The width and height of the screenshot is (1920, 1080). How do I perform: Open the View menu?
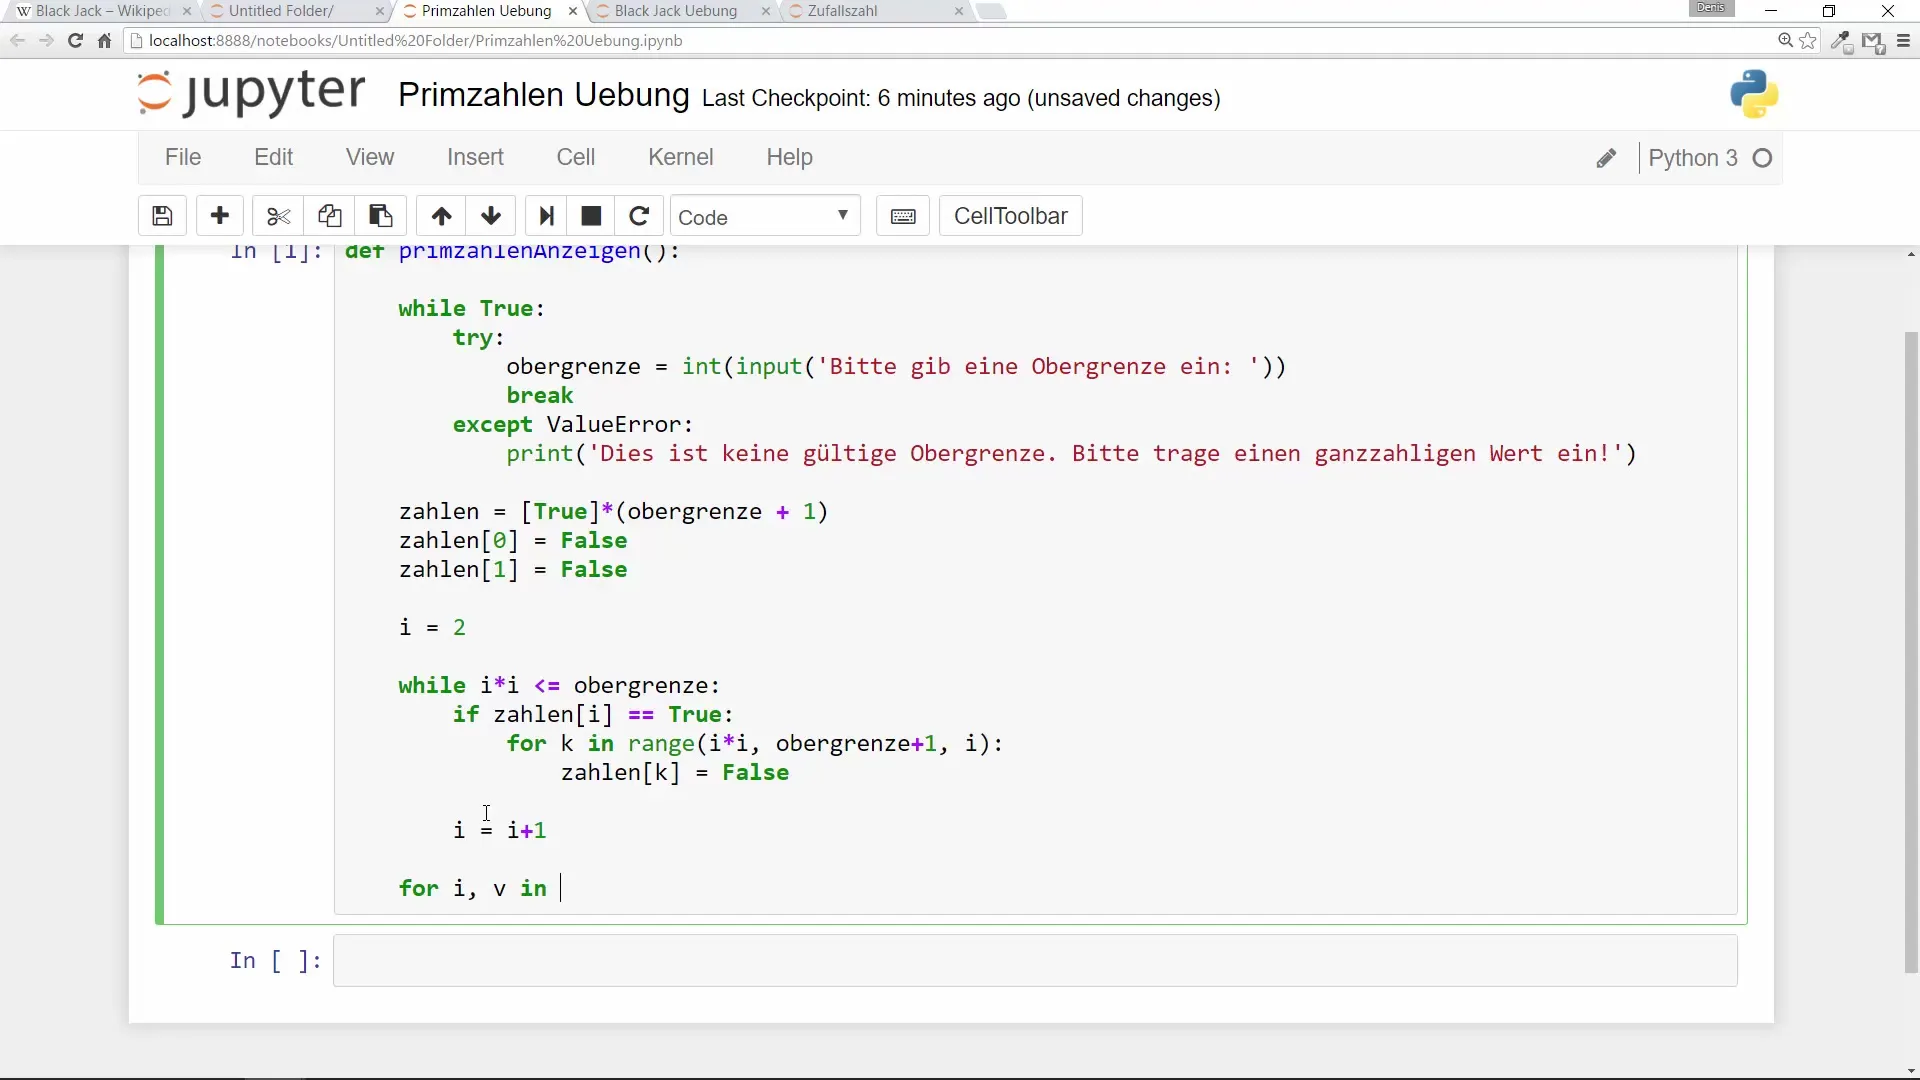click(370, 157)
